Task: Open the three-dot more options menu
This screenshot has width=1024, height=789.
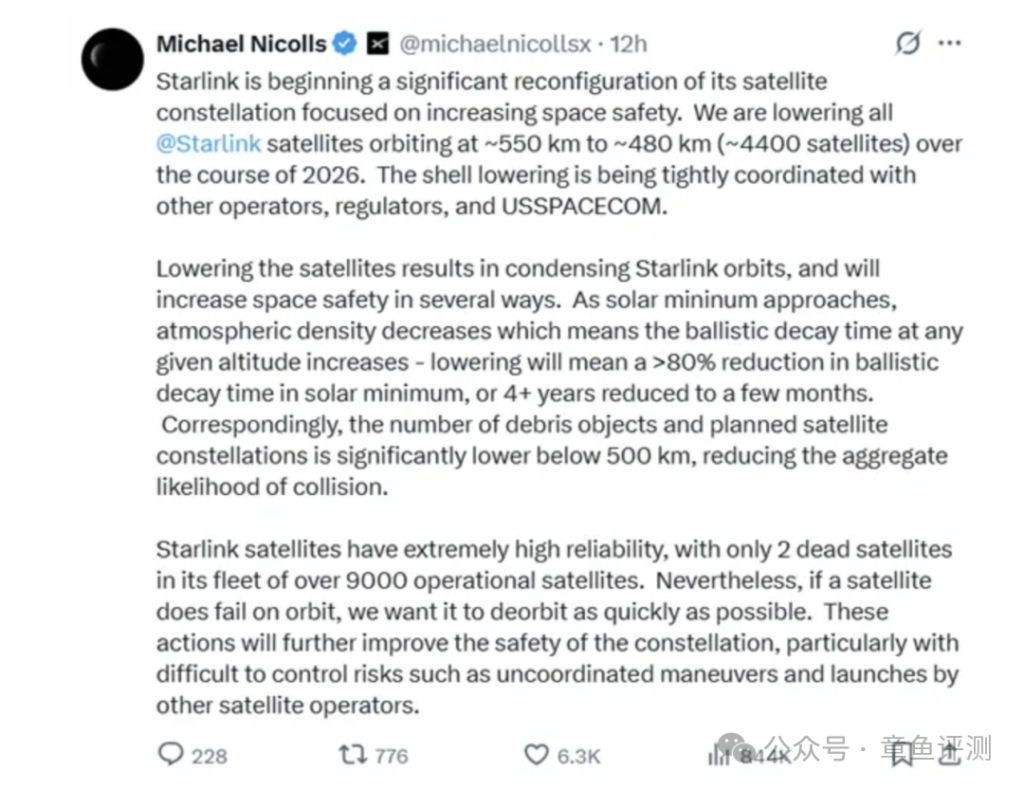Action: 950,43
